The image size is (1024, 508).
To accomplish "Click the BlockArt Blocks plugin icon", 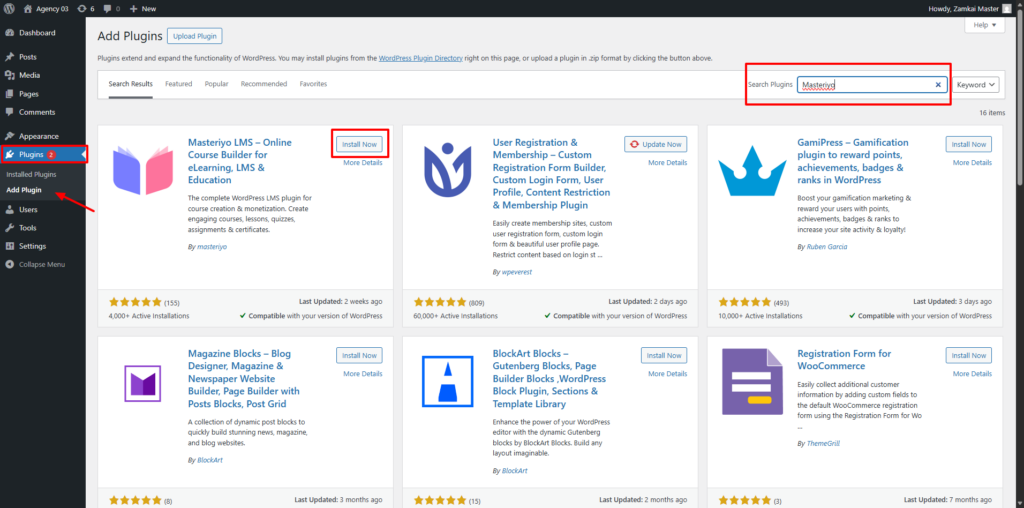I will tap(442, 385).
